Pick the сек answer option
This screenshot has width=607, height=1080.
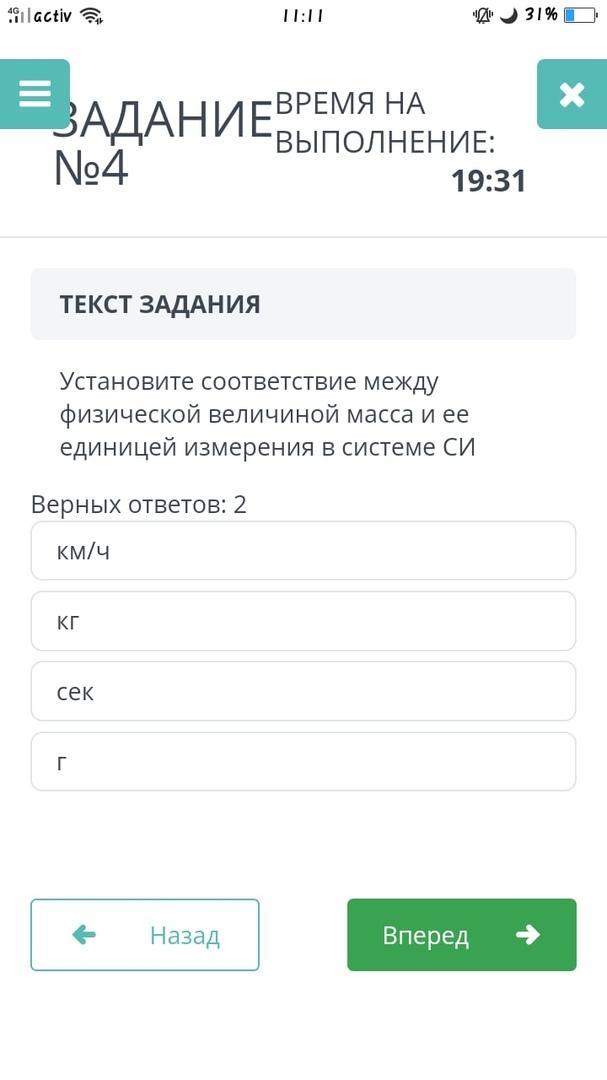pos(303,691)
